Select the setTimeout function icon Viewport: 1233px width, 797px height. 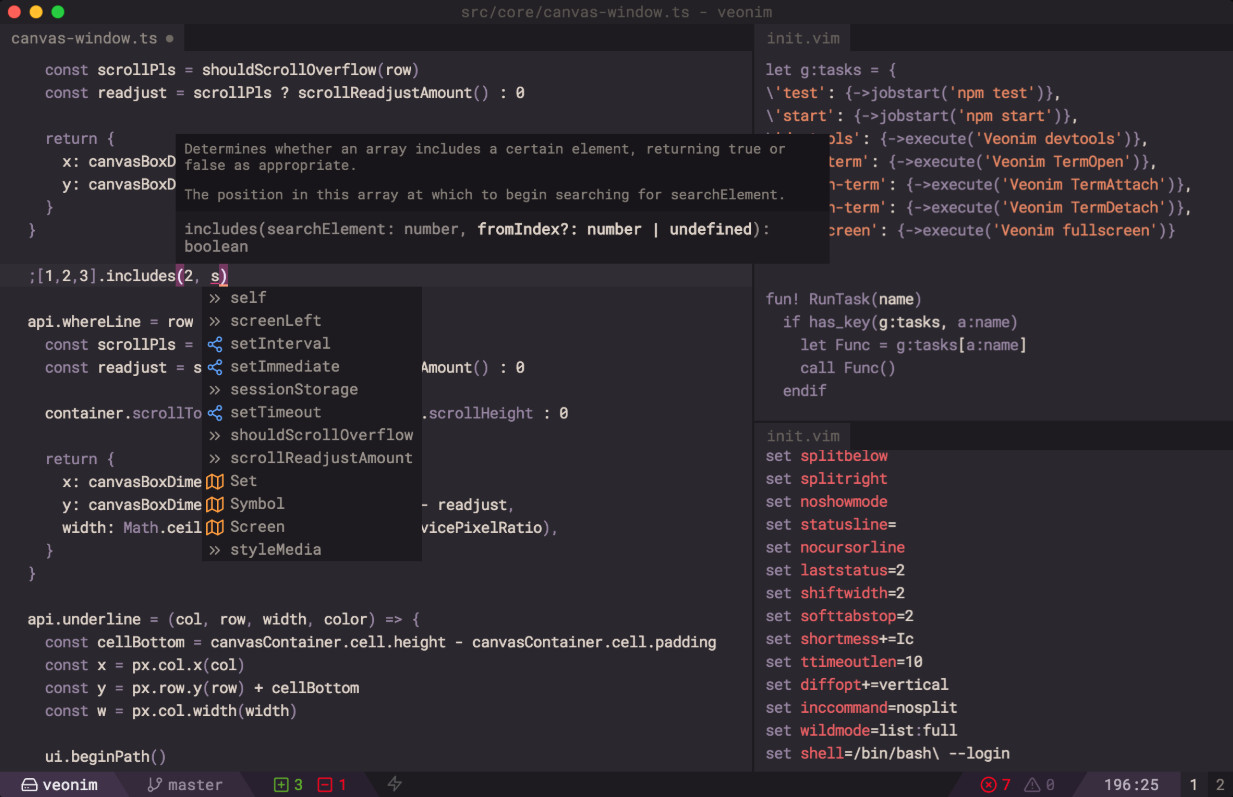pyautogui.click(x=215, y=413)
